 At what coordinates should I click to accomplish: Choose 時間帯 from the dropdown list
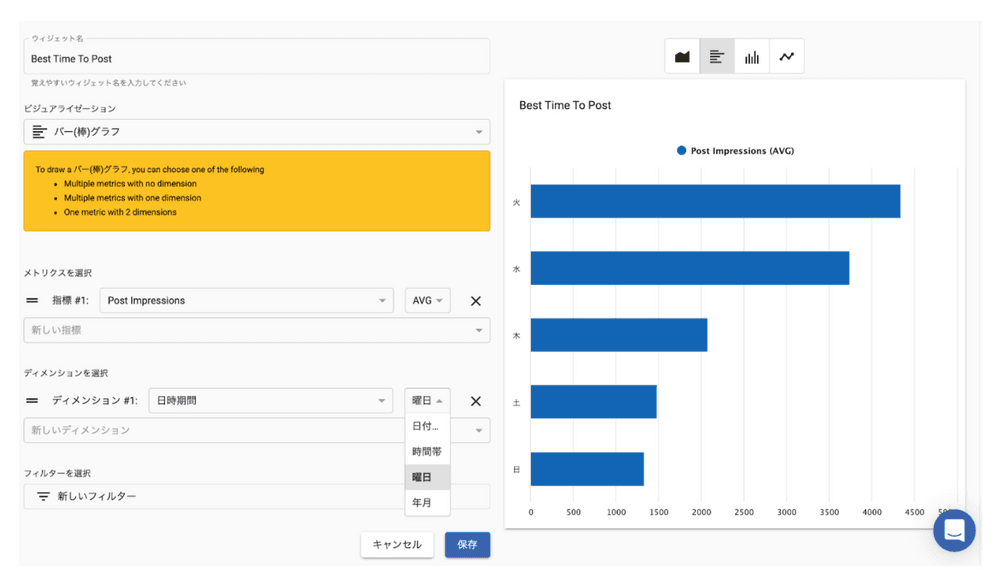[x=427, y=452]
